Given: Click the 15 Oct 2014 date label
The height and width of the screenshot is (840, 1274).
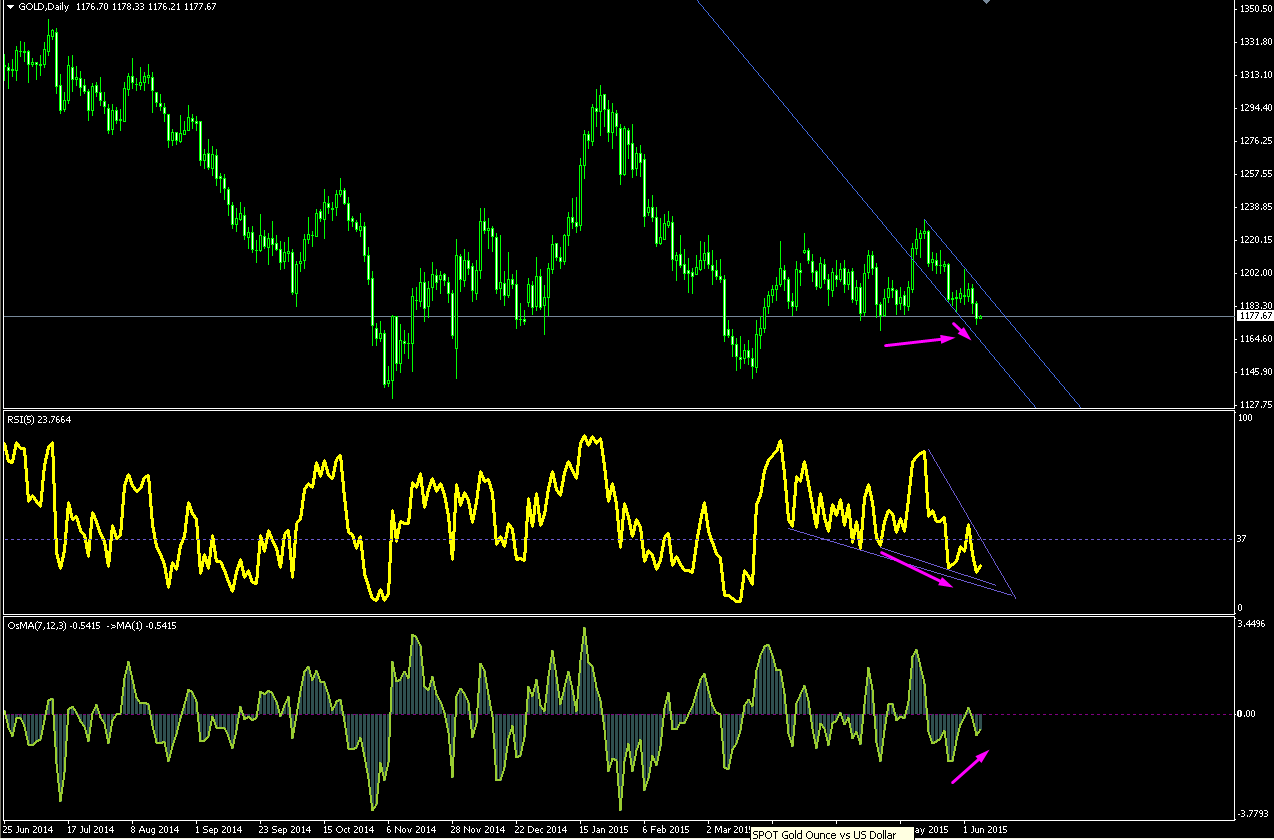Looking at the screenshot, I should point(348,830).
